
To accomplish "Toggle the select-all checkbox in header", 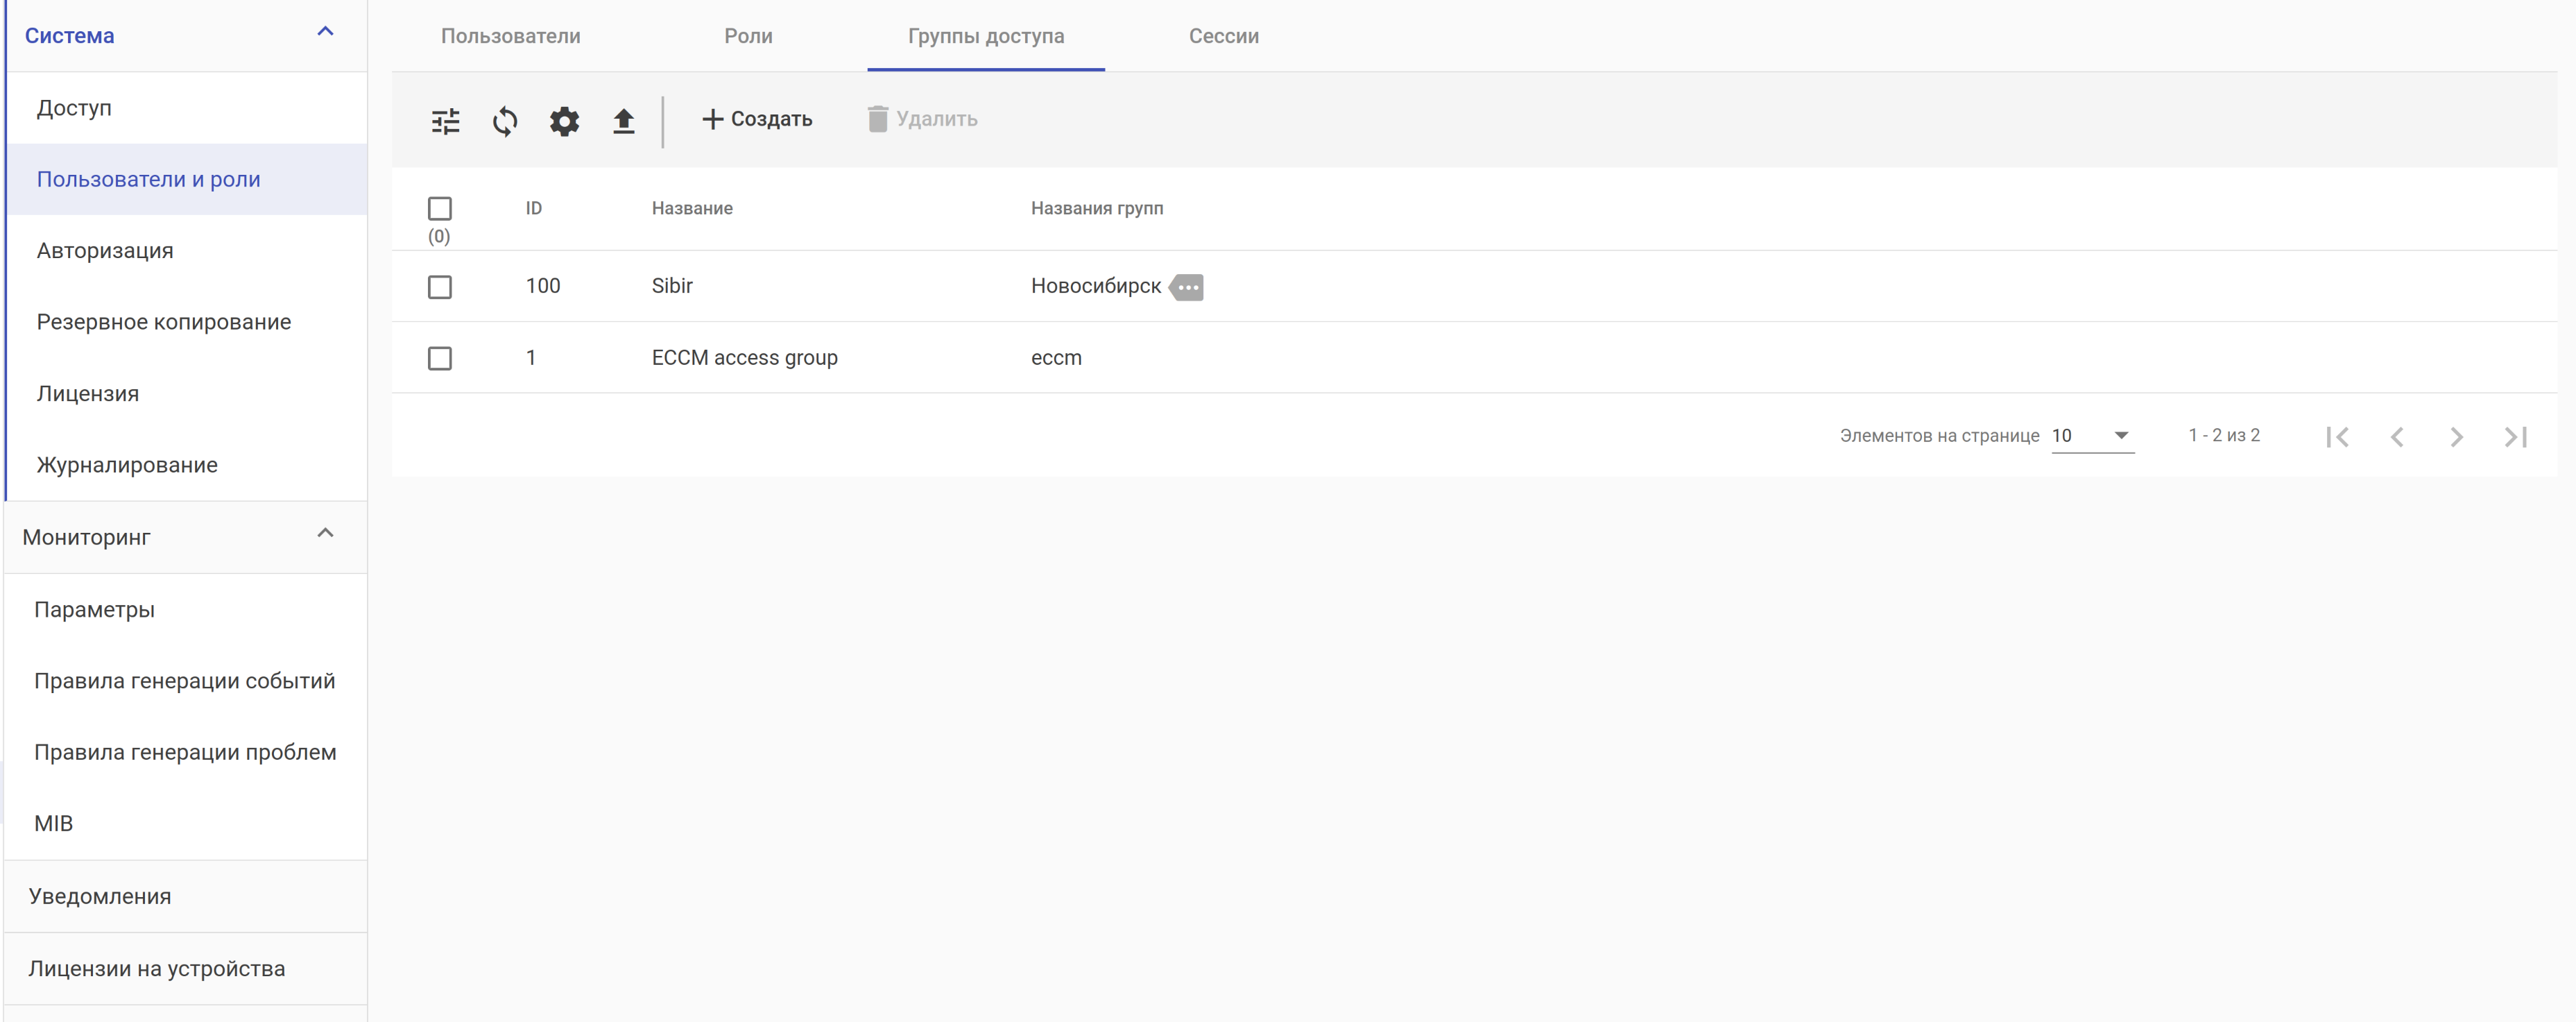I will point(439,208).
